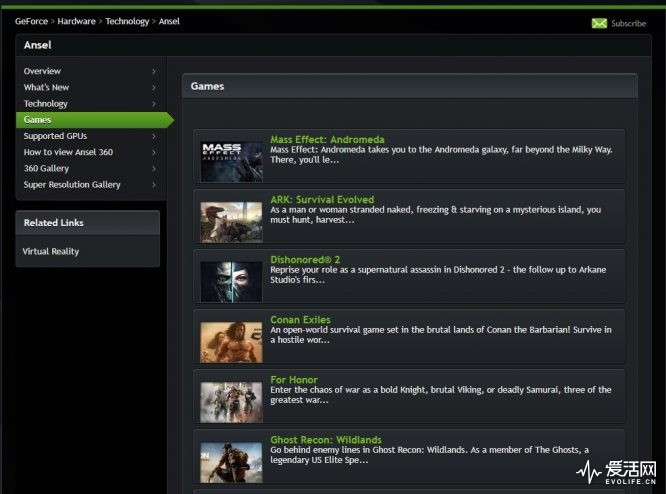Open the Subscribe link
The width and height of the screenshot is (666, 494).
pos(628,23)
